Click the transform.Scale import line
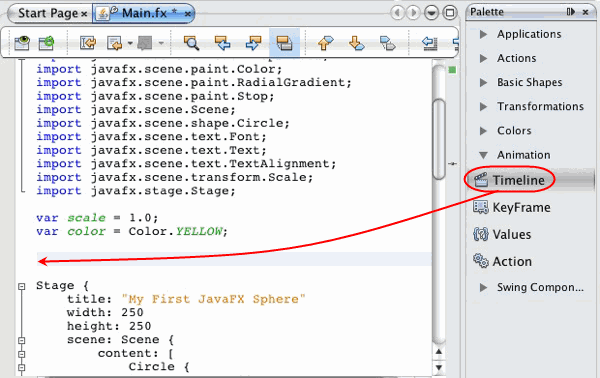 pos(174,177)
